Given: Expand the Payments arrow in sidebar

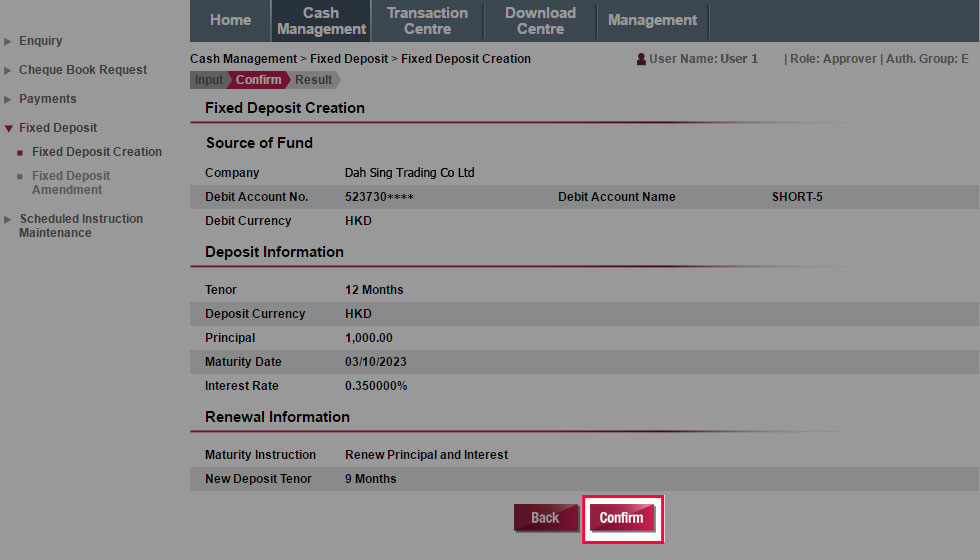Looking at the screenshot, I should point(8,99).
